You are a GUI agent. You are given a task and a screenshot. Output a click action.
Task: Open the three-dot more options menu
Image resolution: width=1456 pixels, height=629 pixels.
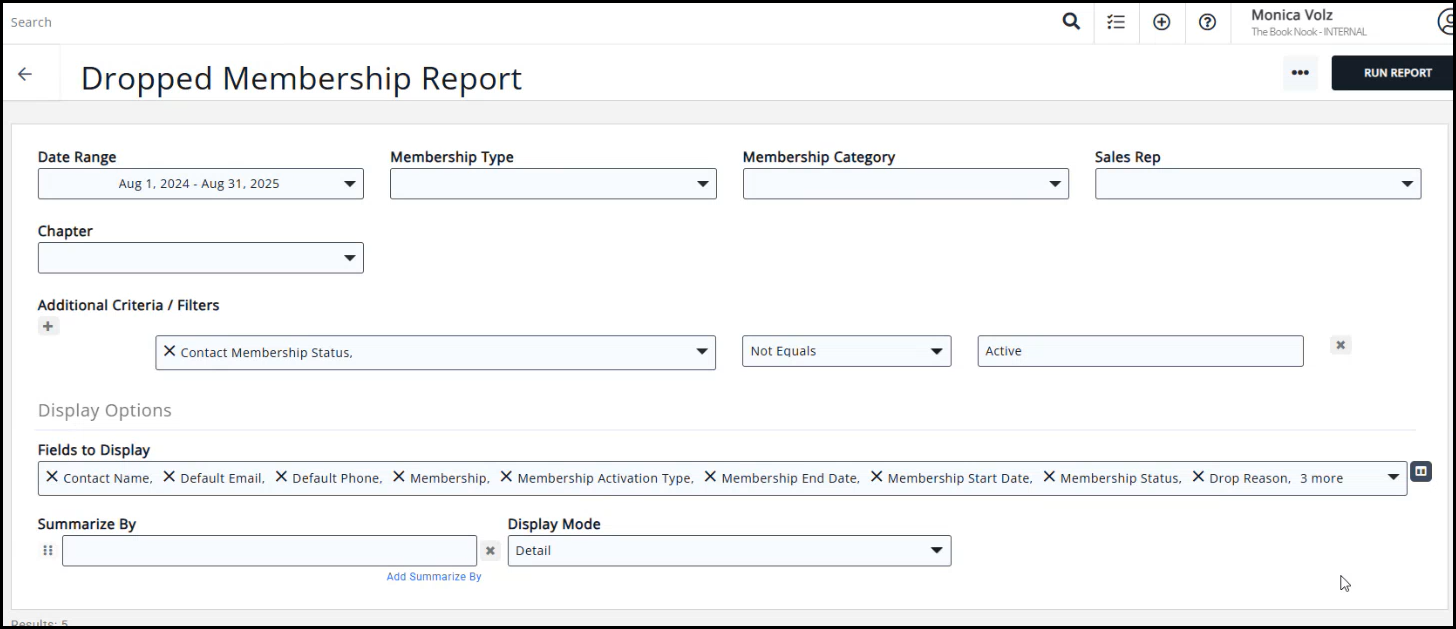pyautogui.click(x=1300, y=73)
